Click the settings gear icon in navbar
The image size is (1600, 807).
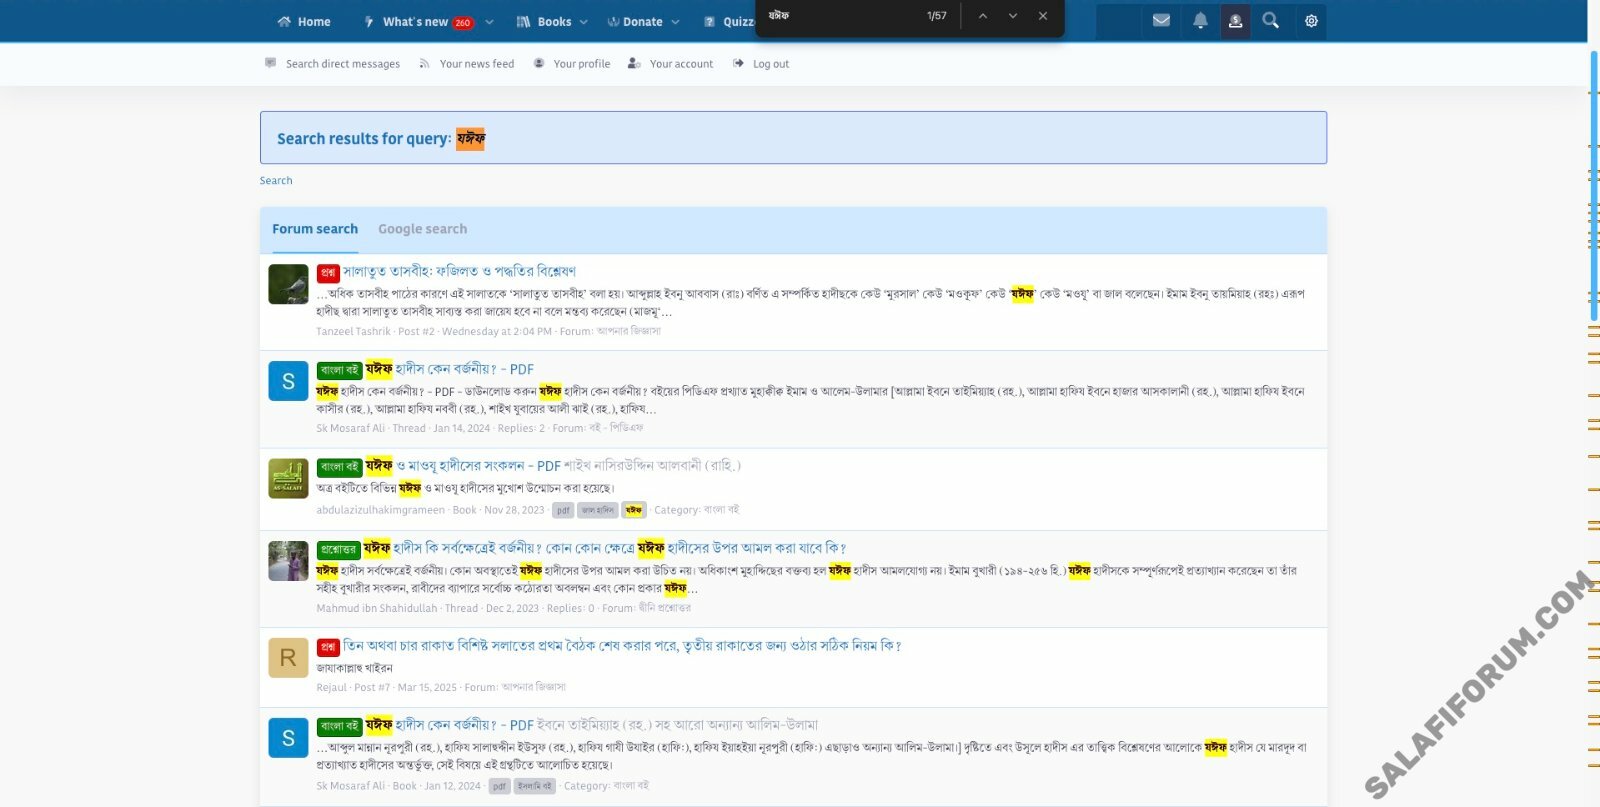click(1311, 21)
